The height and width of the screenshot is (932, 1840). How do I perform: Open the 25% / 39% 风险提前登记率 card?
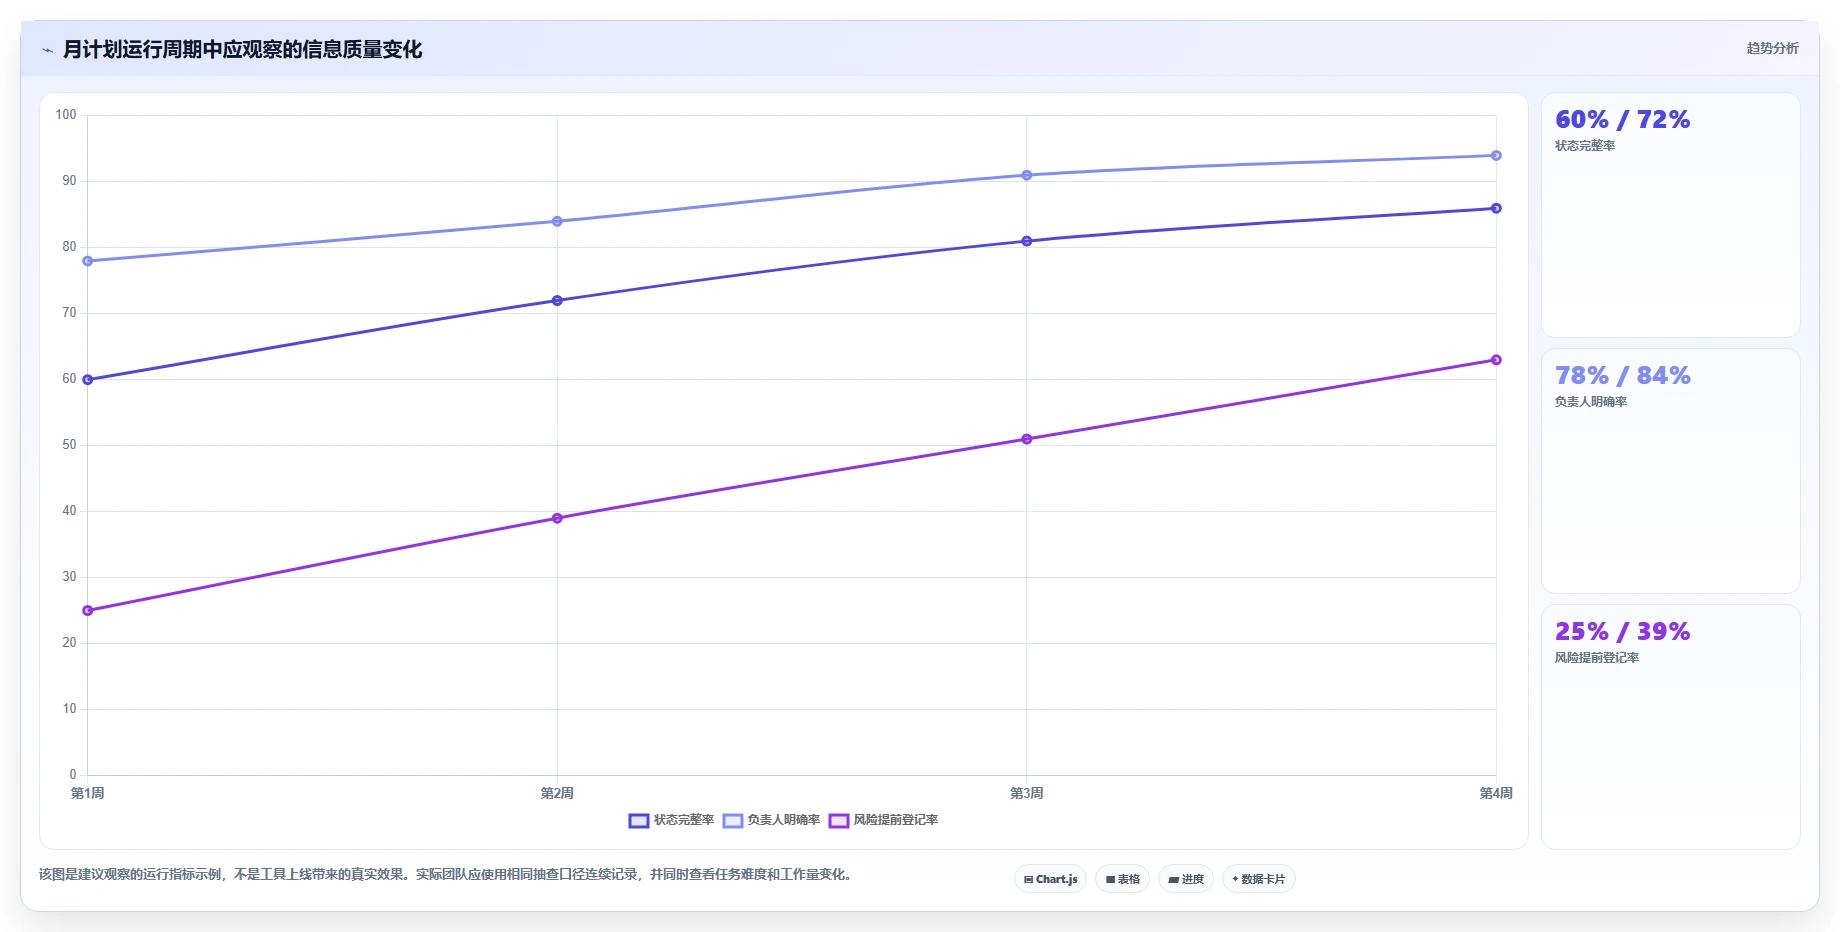(1670, 727)
